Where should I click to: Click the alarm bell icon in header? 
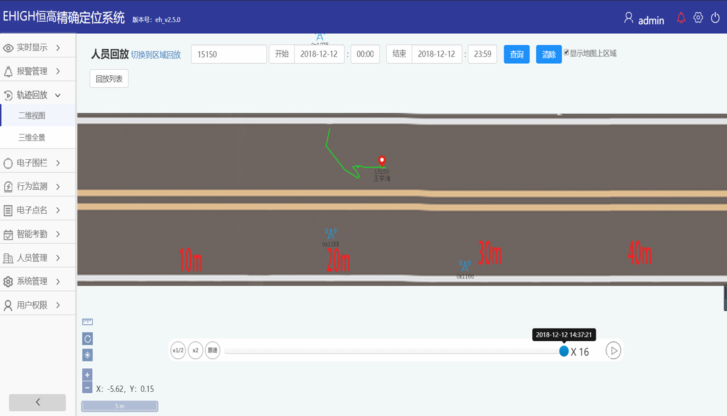pos(682,18)
